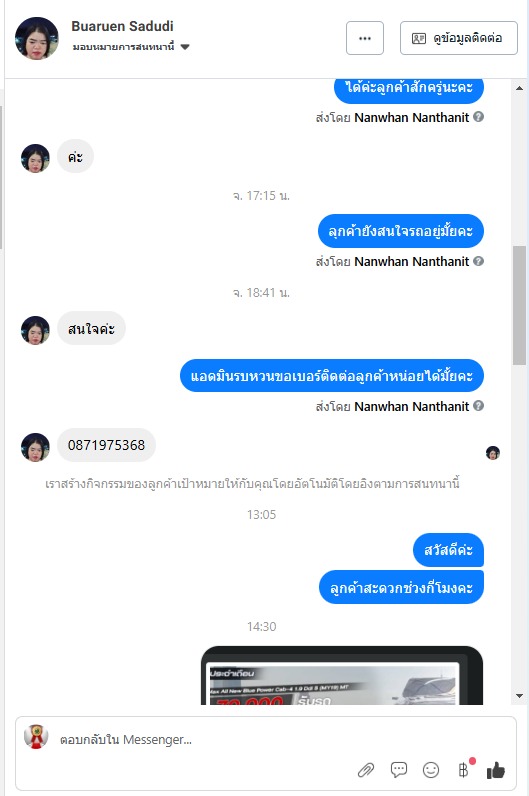Image resolution: width=529 pixels, height=796 pixels.
Task: Open the car promotion image thumbnail
Action: pyautogui.click(x=342, y=676)
